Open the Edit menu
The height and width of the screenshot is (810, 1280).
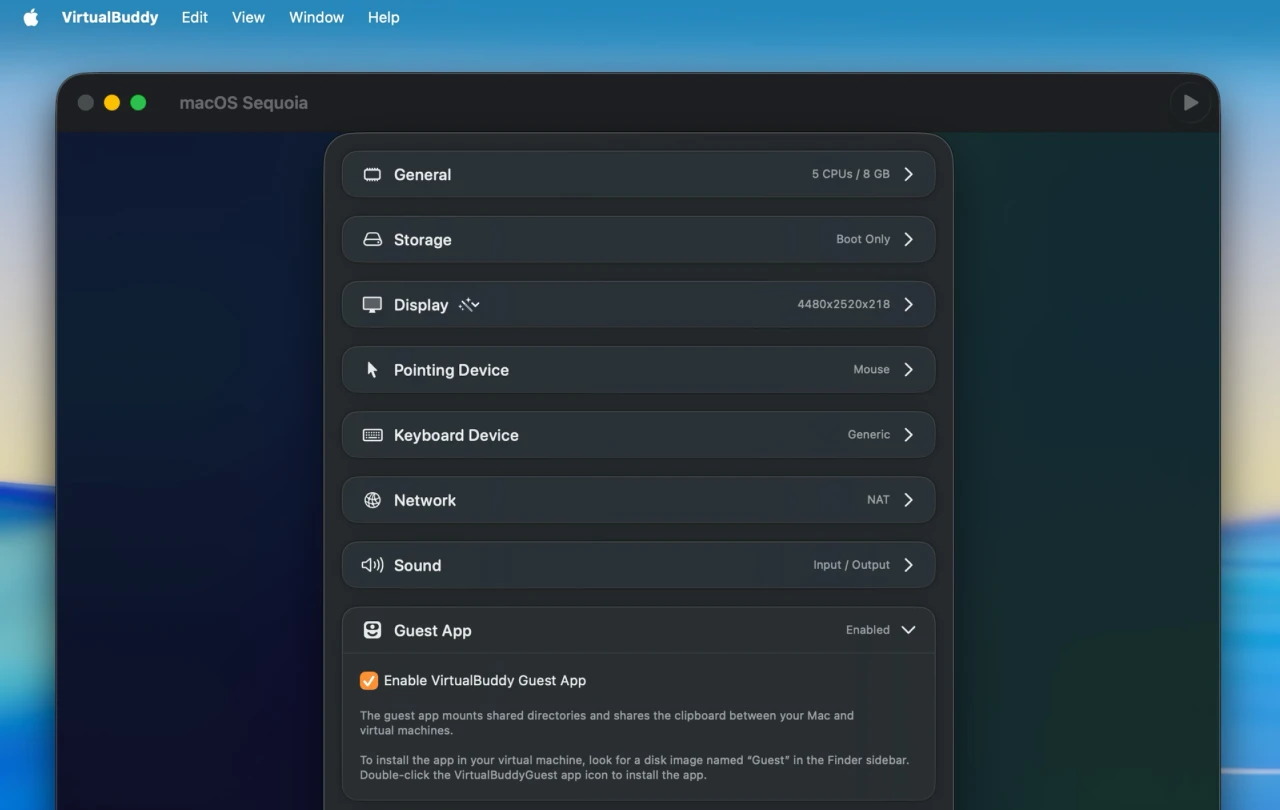click(195, 17)
